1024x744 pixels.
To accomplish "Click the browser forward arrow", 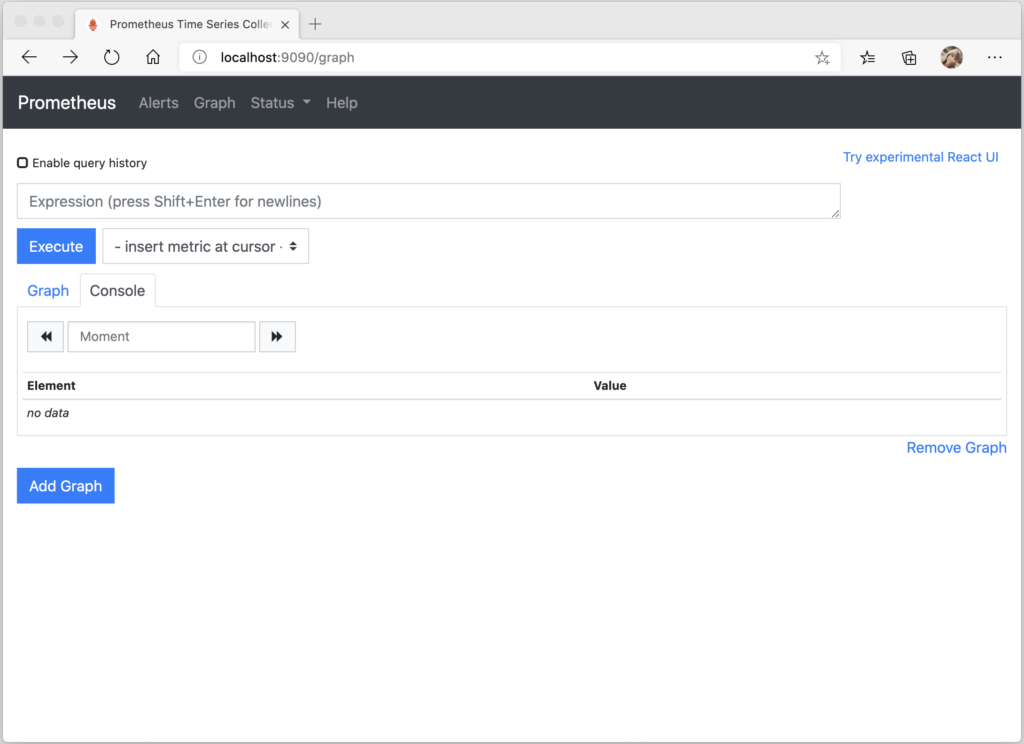I will pyautogui.click(x=70, y=57).
